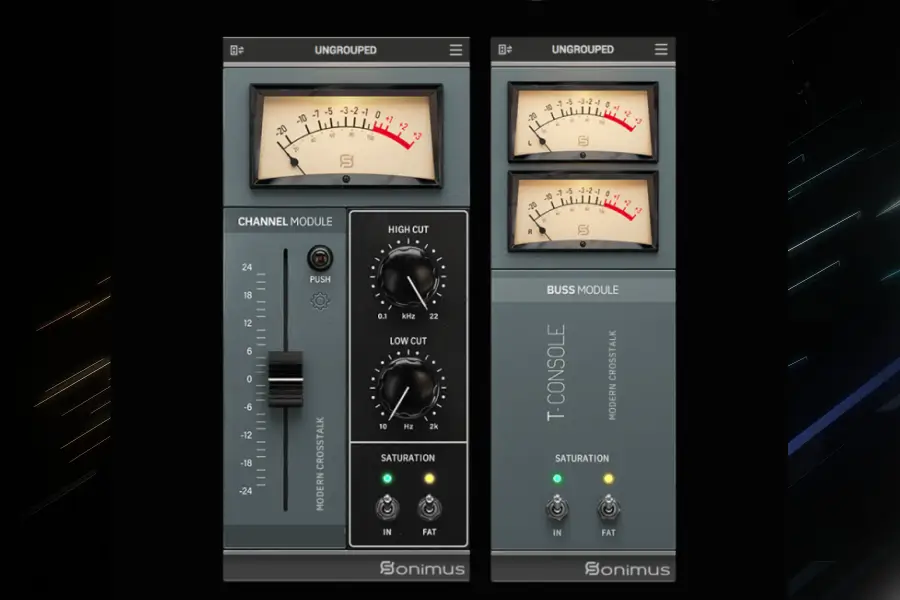This screenshot has width=900, height=600.
Task: Click UNGROUPED label on Buss Module
Action: coord(583,49)
